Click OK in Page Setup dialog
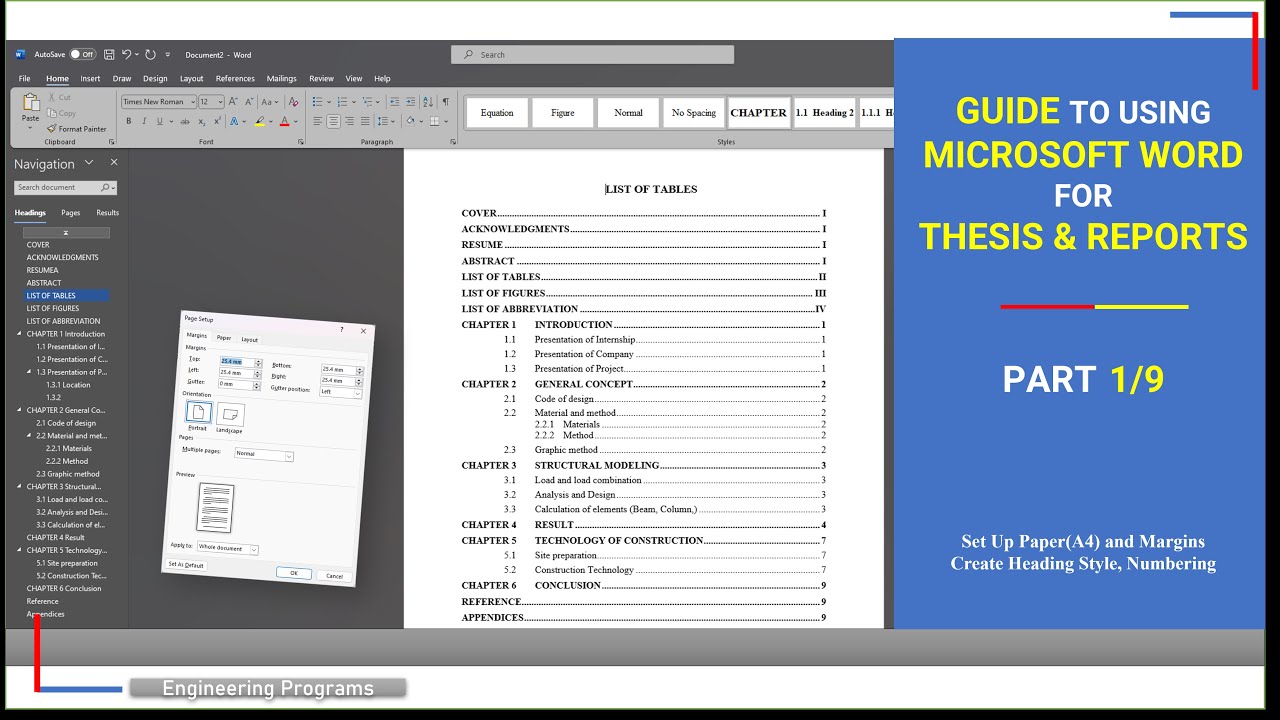This screenshot has height=720, width=1280. point(294,573)
